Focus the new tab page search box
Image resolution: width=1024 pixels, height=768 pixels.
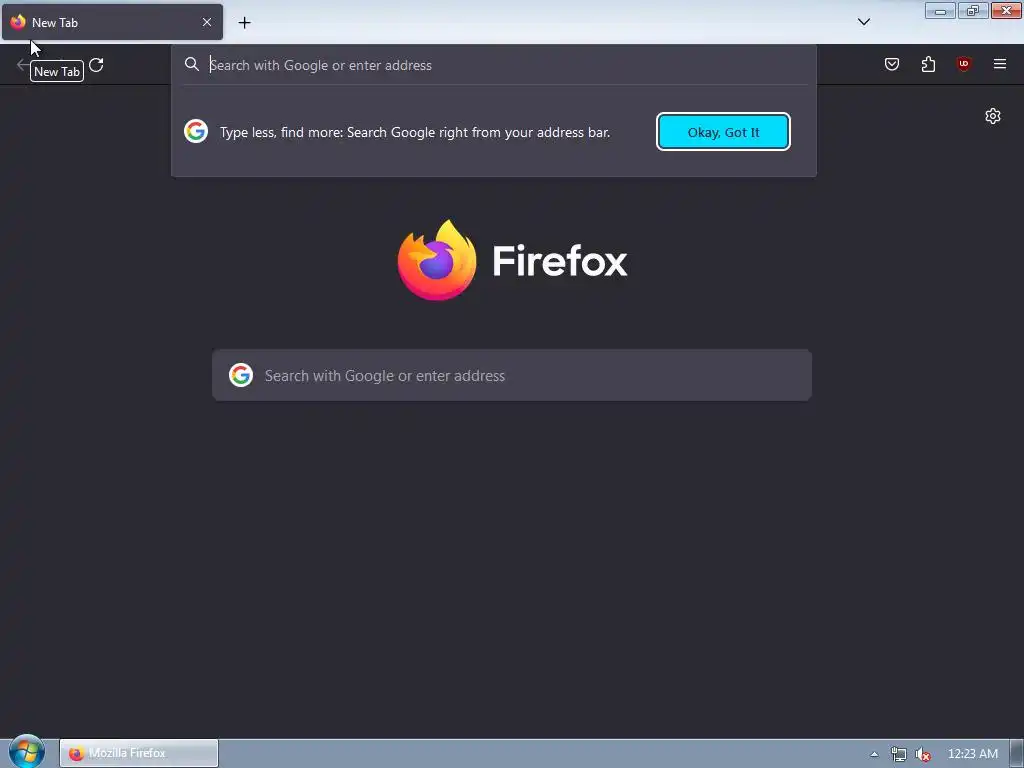coord(512,376)
